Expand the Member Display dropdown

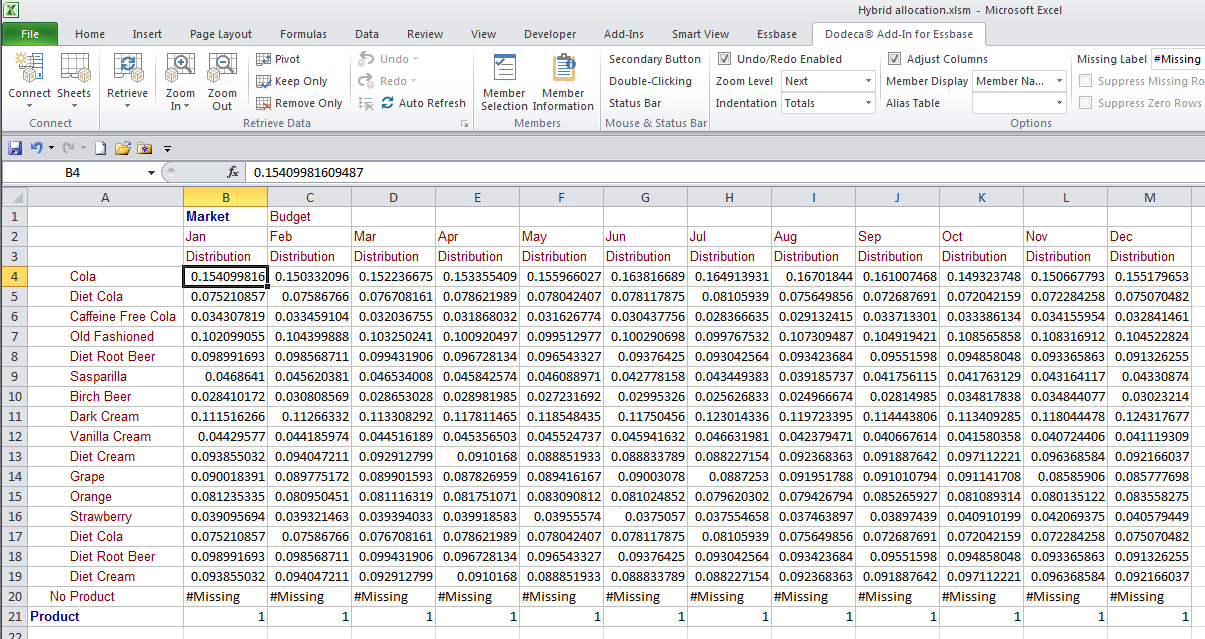[x=1059, y=81]
